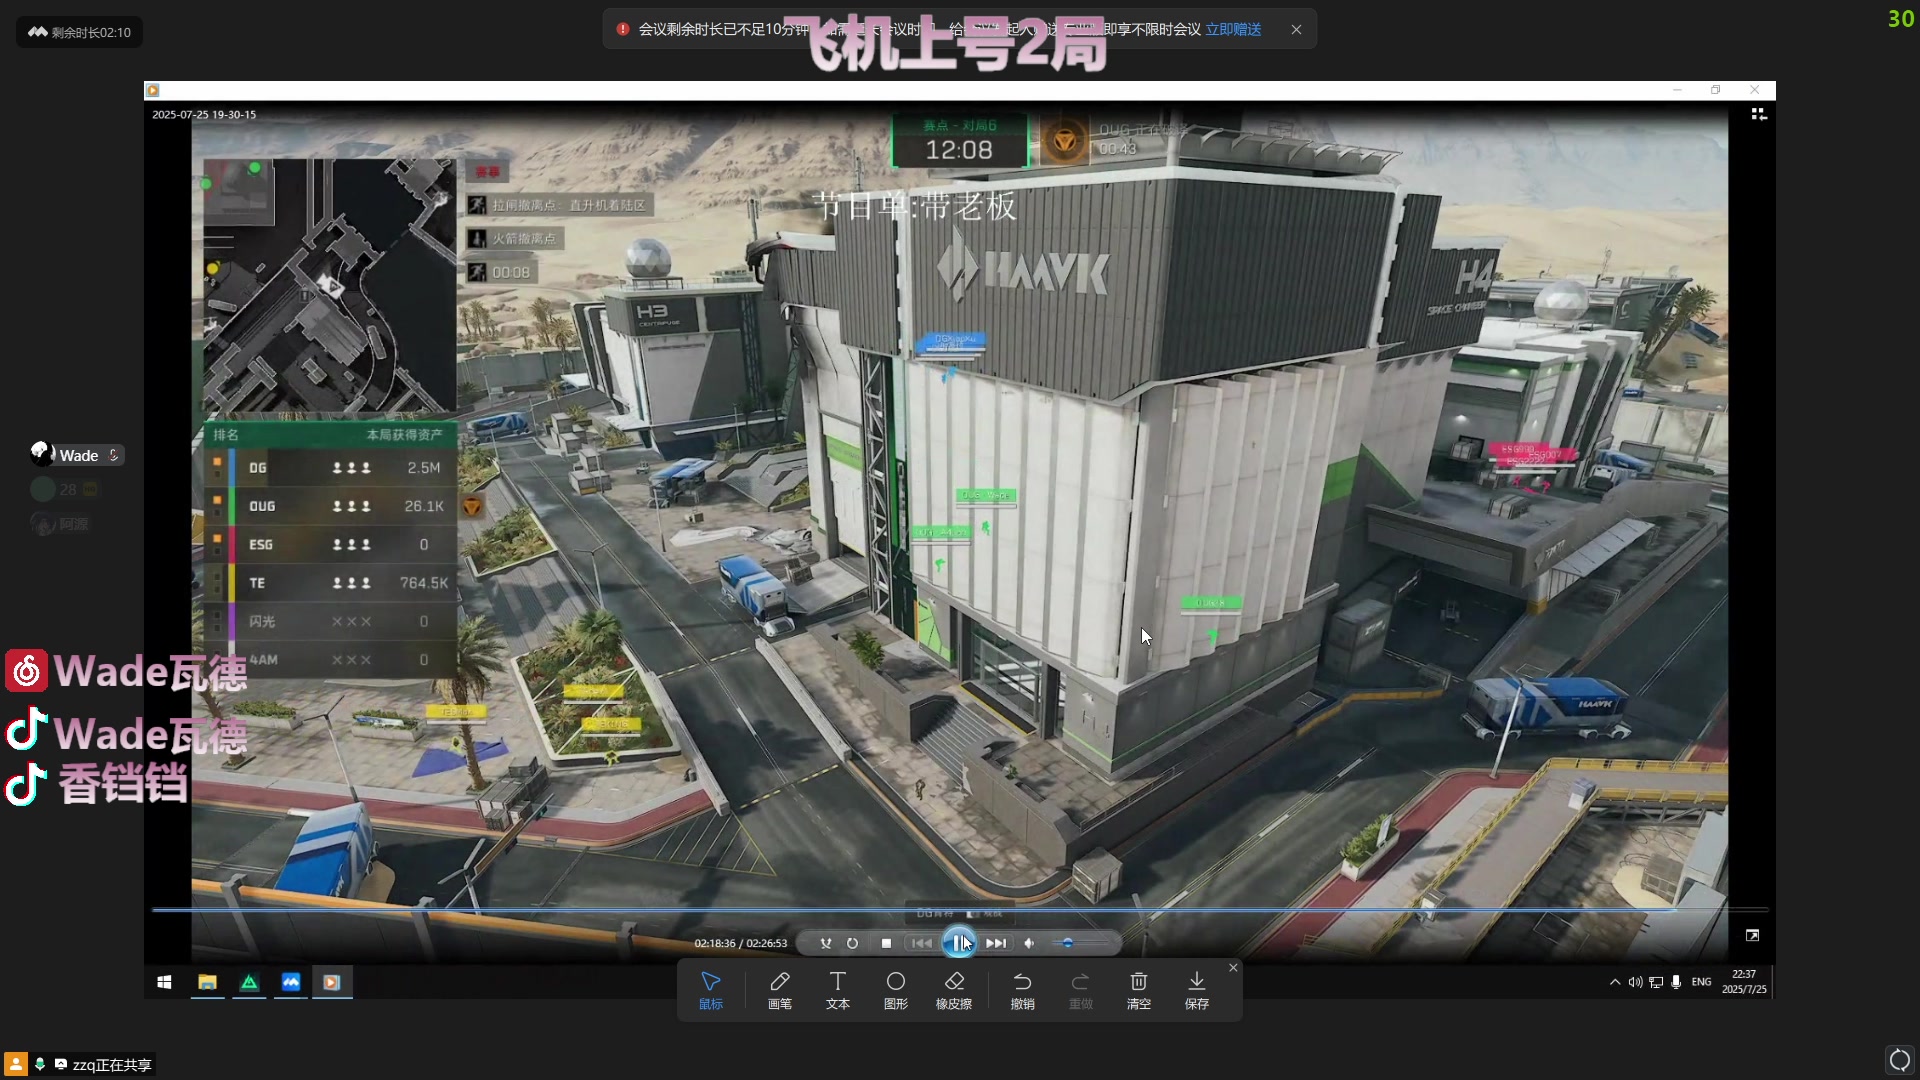
Task: Open the volume tray icon
Action: pyautogui.click(x=1635, y=982)
